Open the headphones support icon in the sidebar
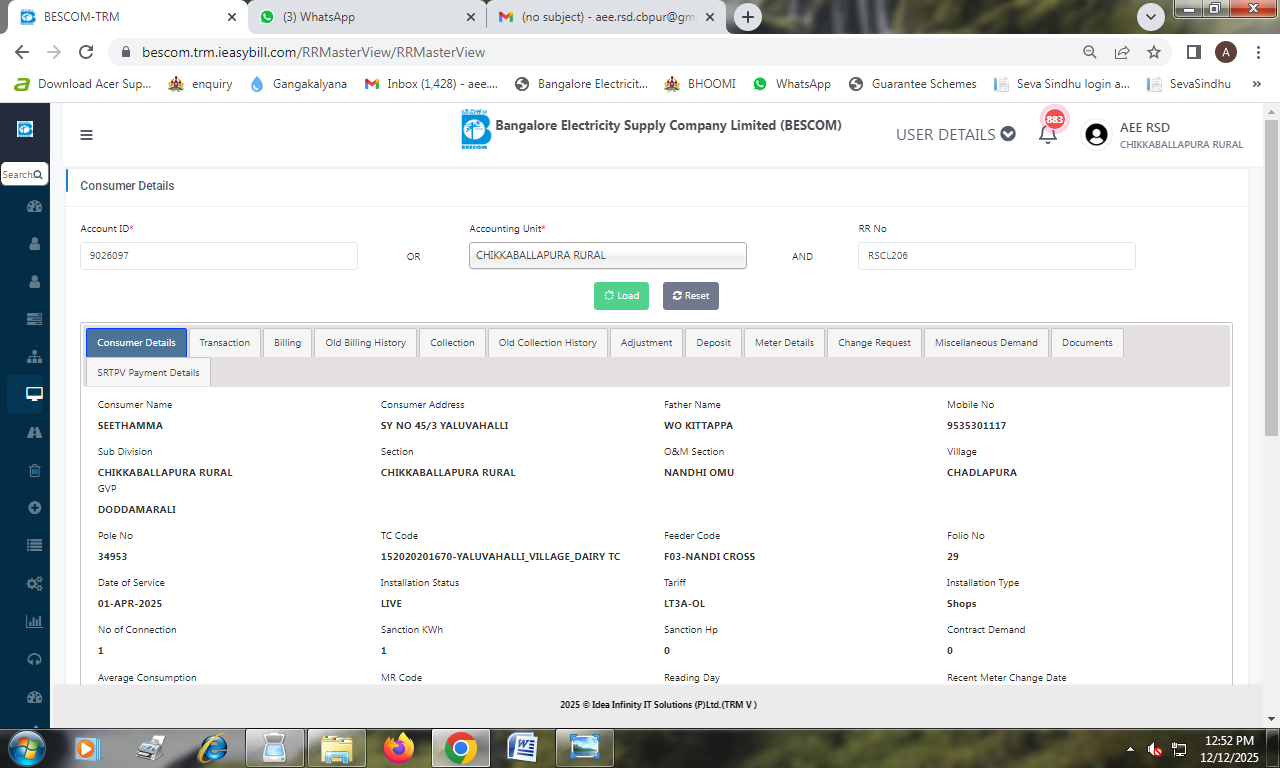1280x768 pixels. [x=34, y=659]
